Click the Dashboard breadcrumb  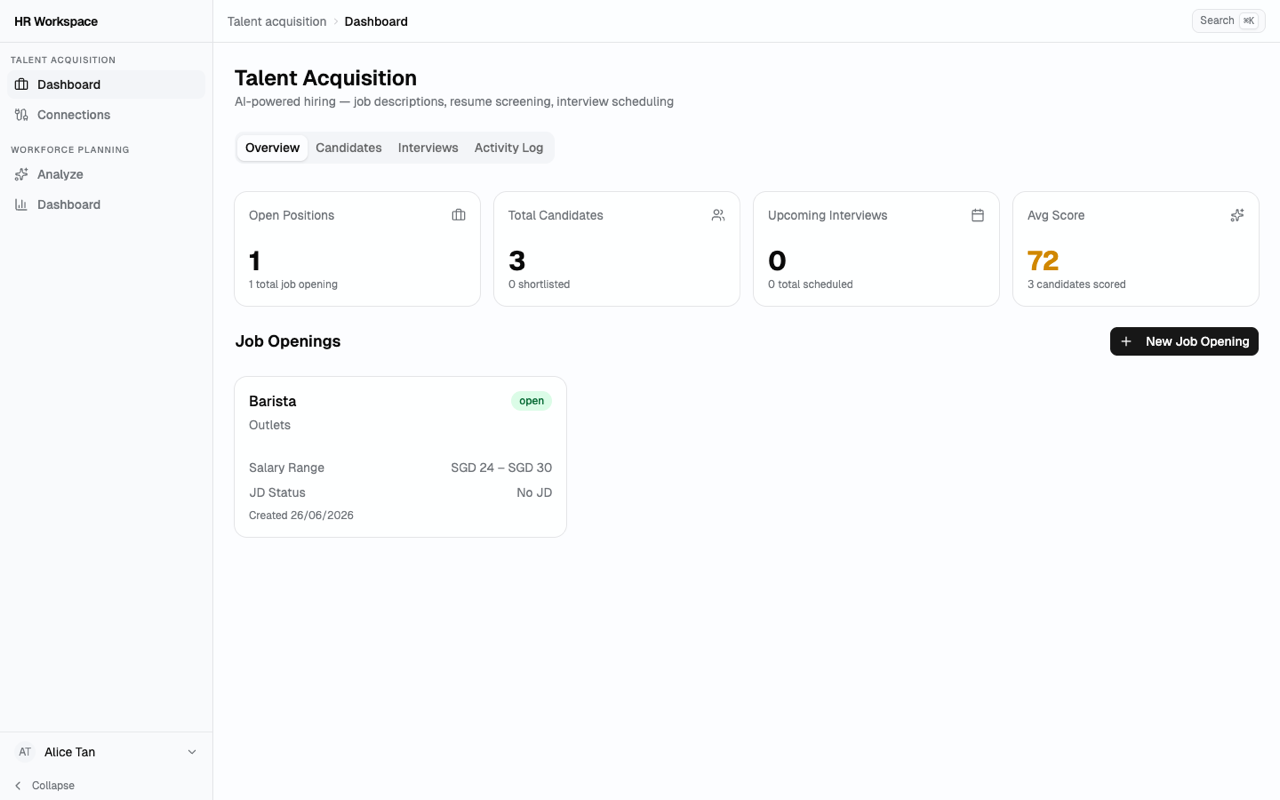click(x=376, y=21)
